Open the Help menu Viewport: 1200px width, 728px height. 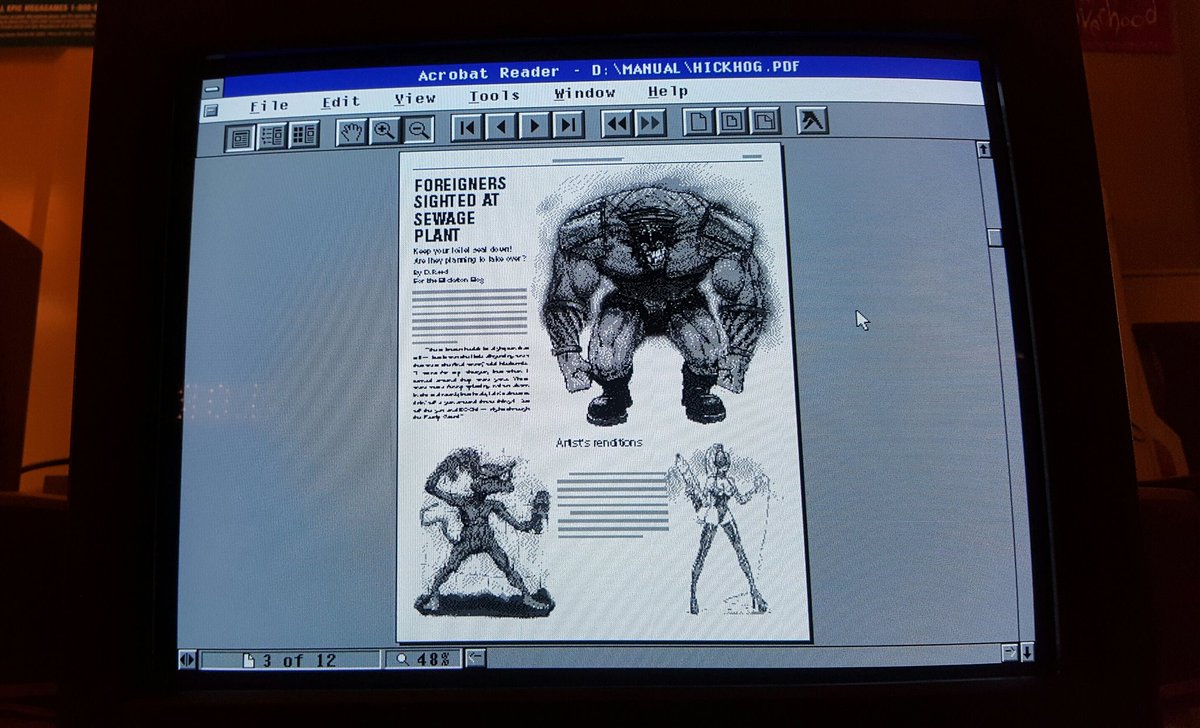(x=667, y=91)
